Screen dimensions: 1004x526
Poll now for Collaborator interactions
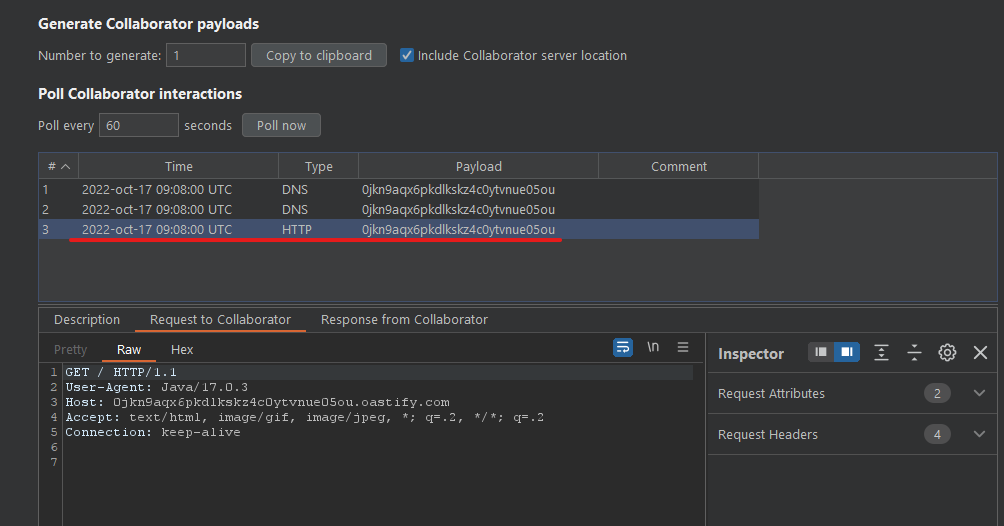click(x=281, y=126)
